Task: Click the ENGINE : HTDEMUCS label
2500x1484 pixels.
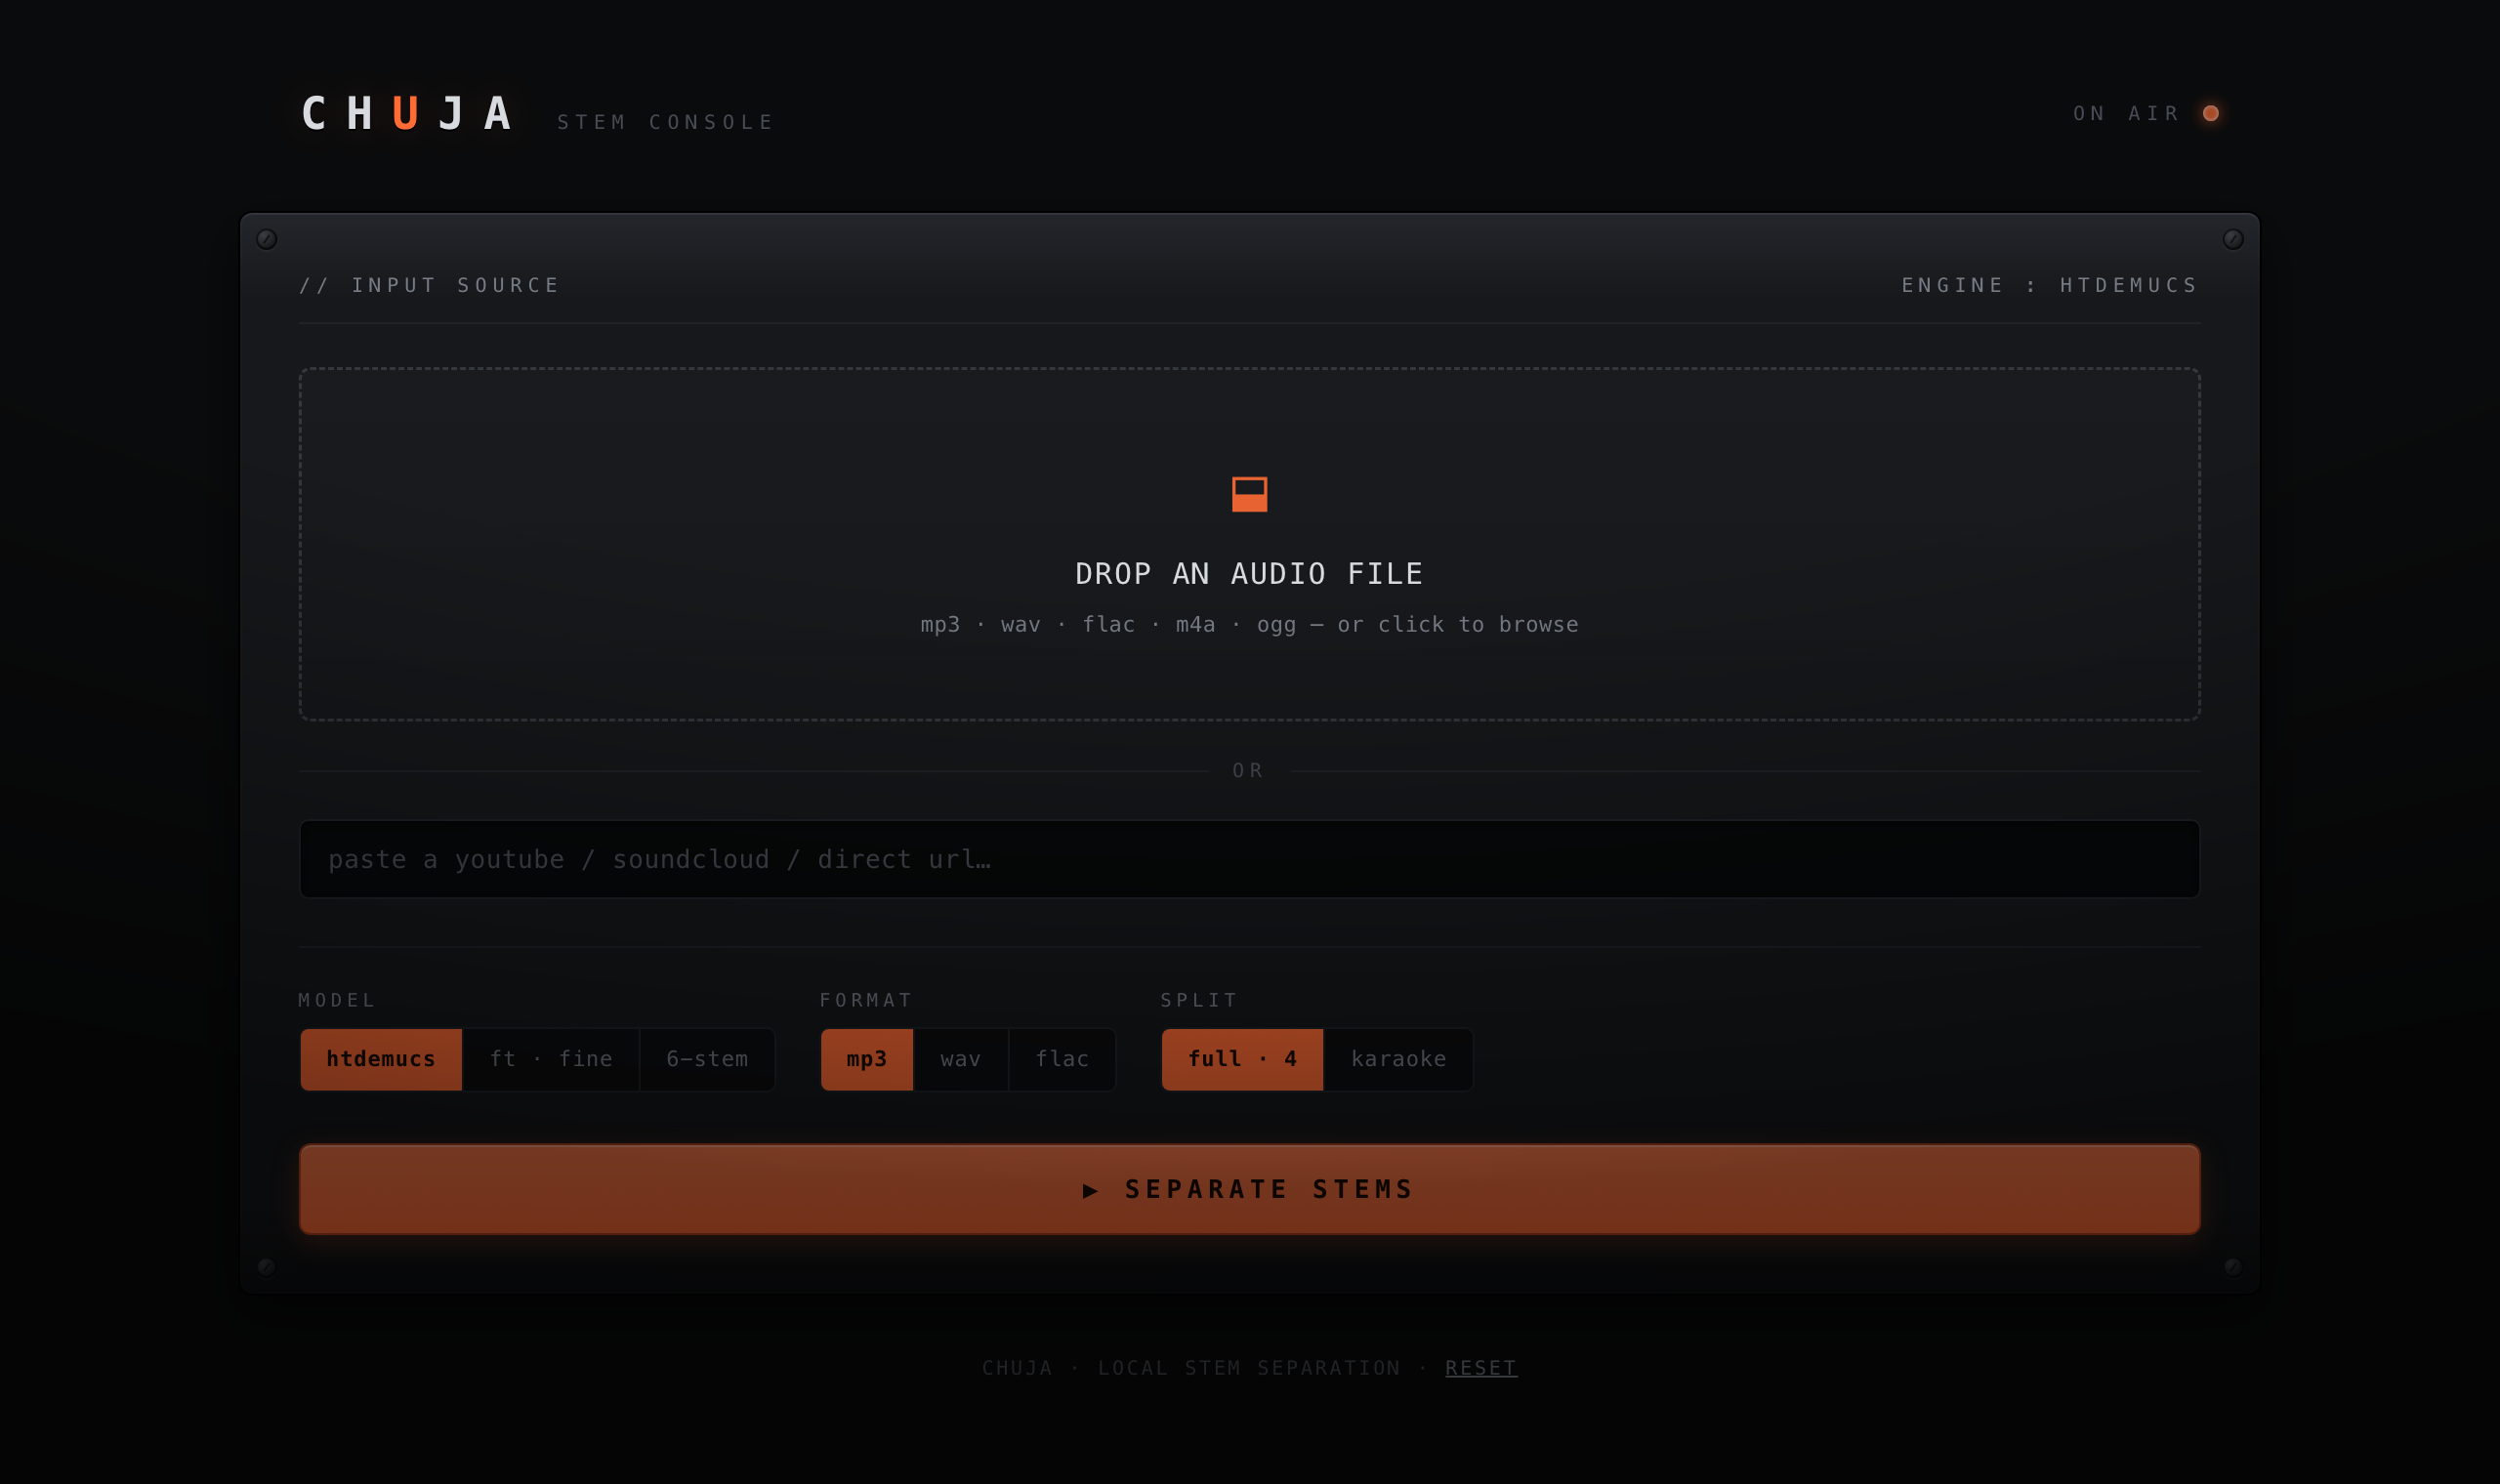Action: click(2050, 285)
